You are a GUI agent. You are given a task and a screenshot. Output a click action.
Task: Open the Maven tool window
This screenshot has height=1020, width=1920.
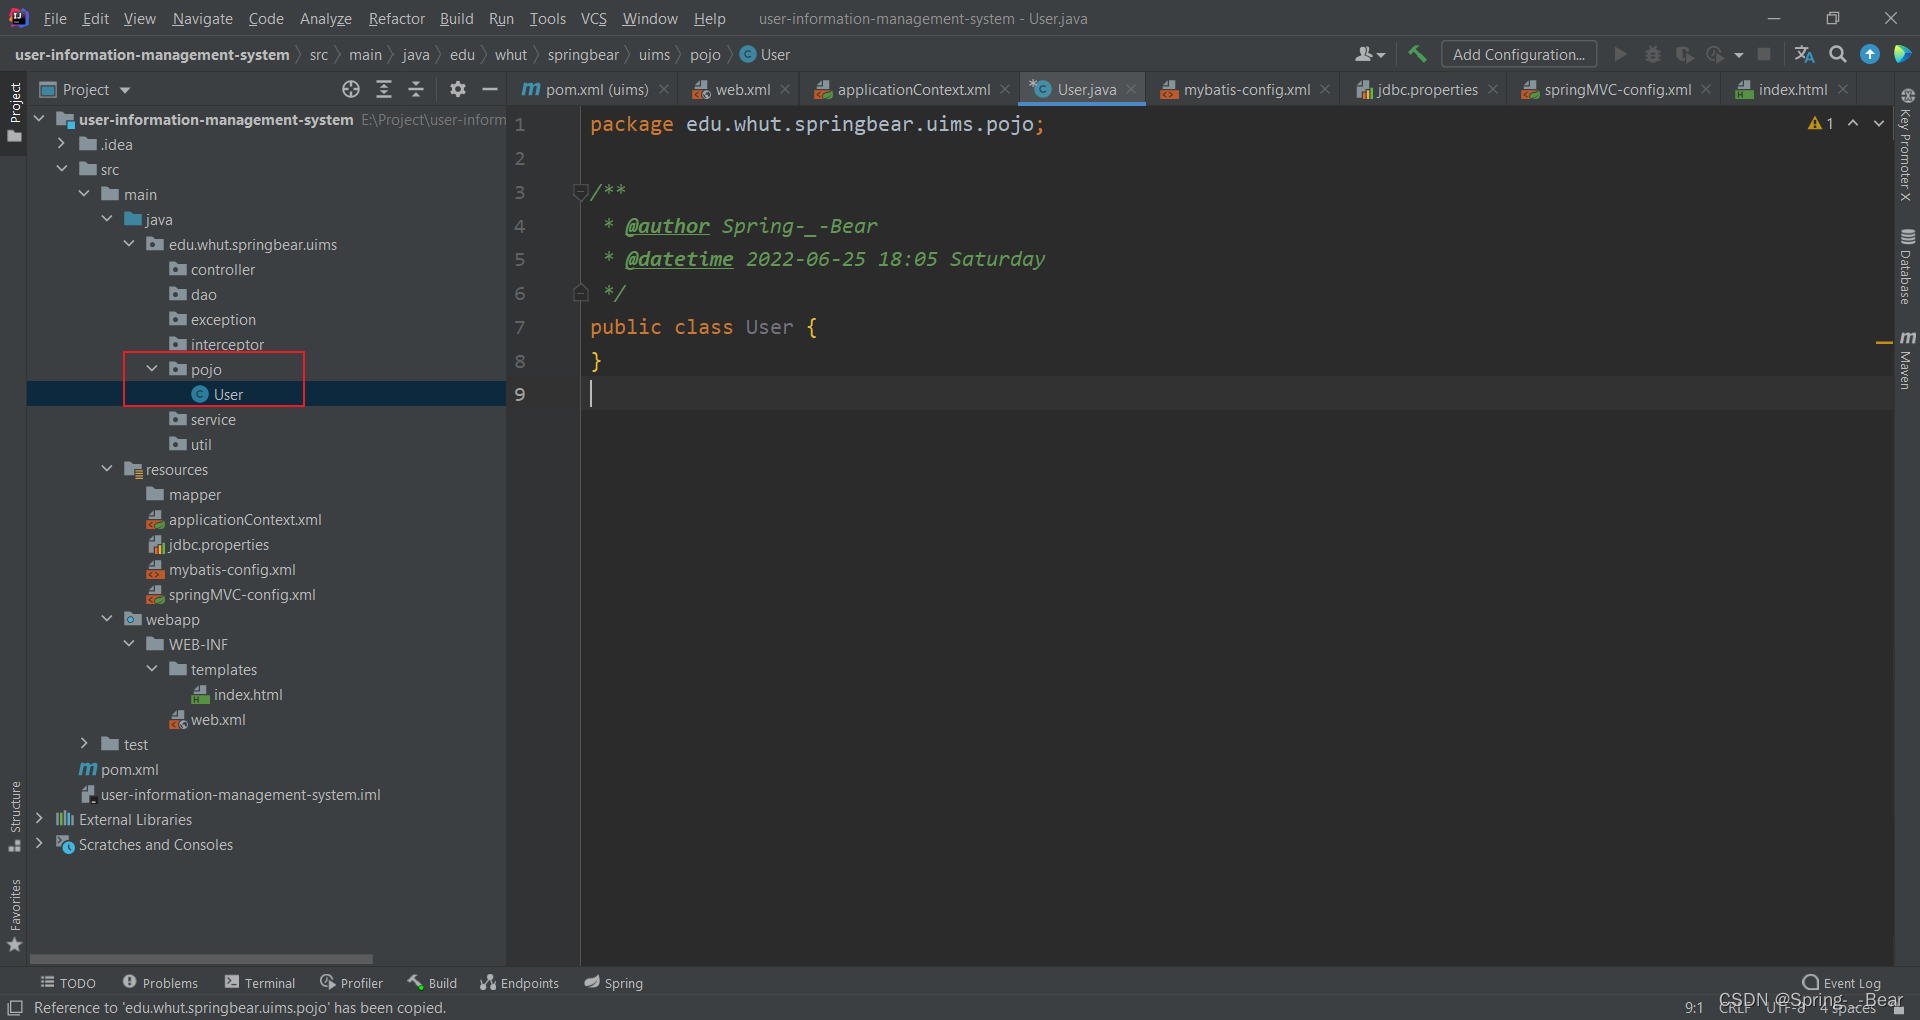[x=1907, y=360]
